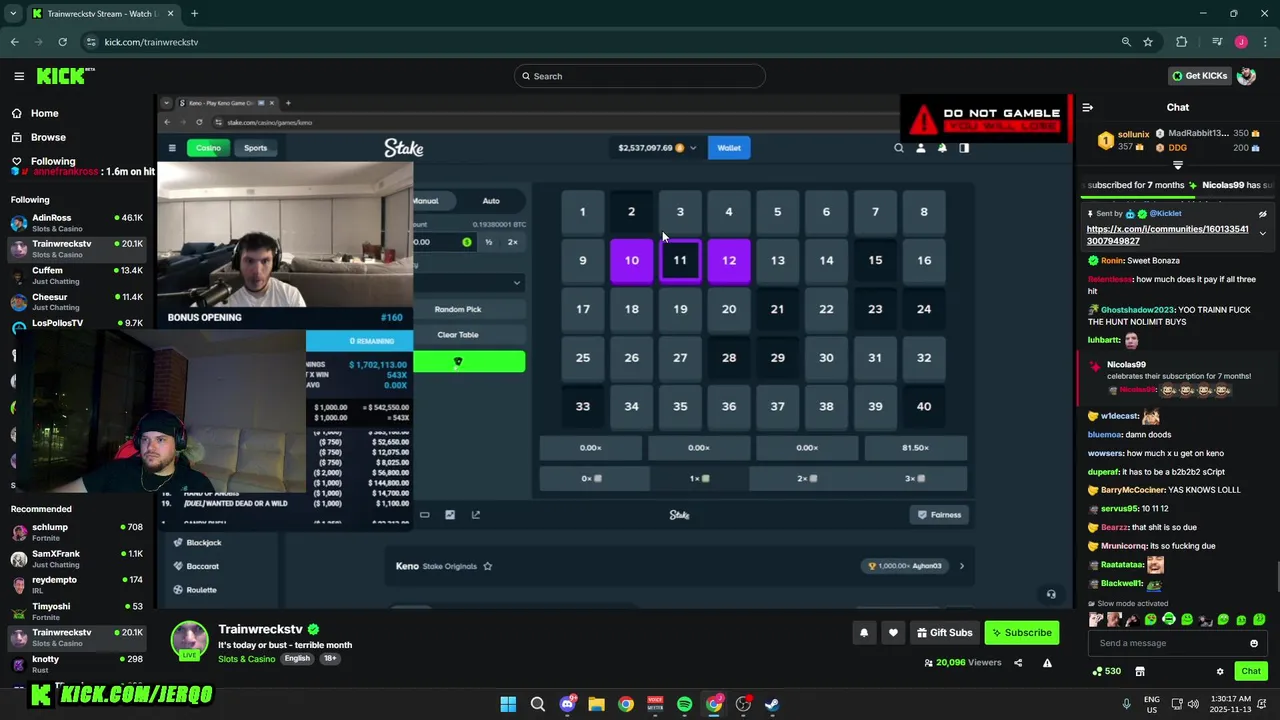The height and width of the screenshot is (720, 1280).
Task: Open Spotify from Windows taskbar
Action: pyautogui.click(x=684, y=704)
